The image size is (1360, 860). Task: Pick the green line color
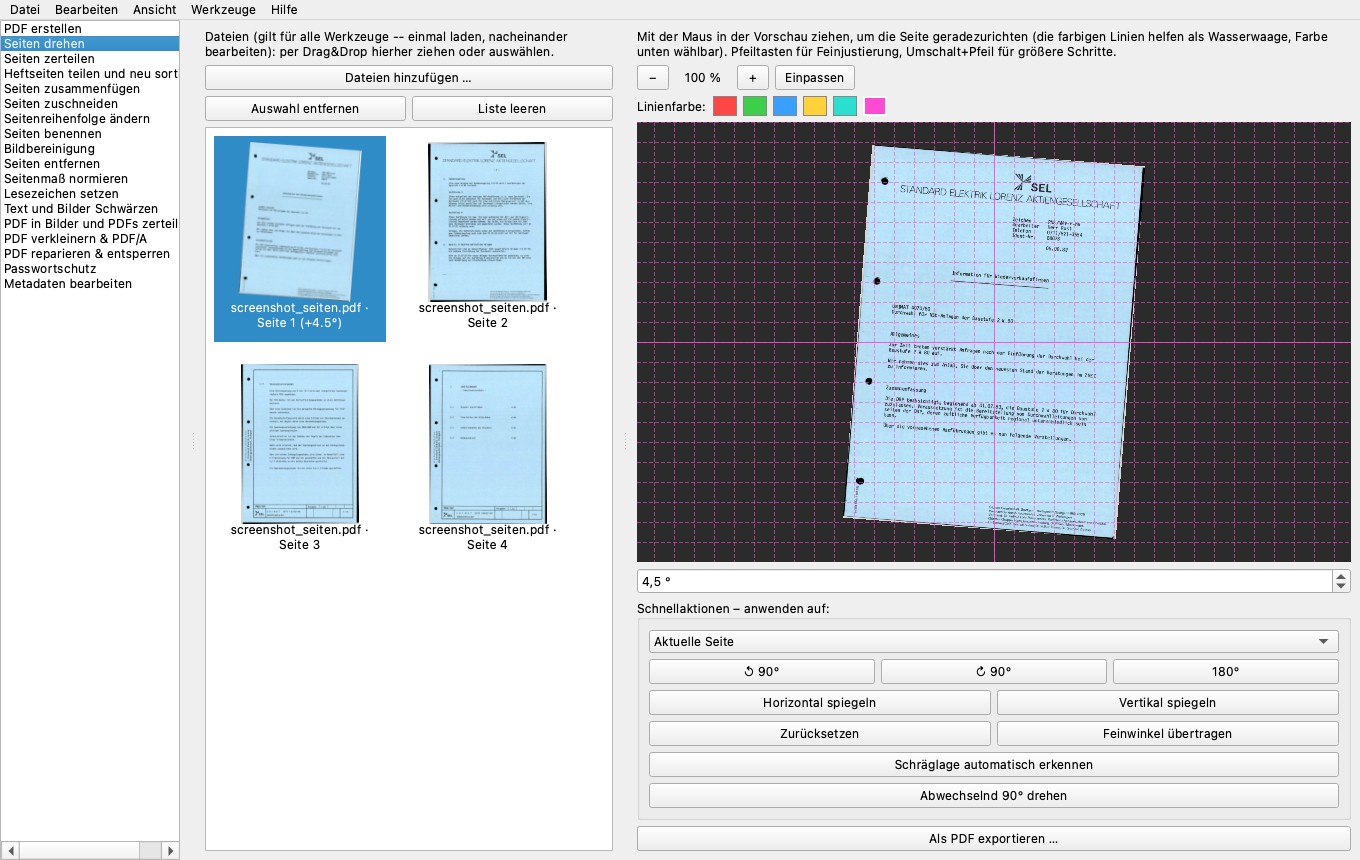(x=755, y=106)
